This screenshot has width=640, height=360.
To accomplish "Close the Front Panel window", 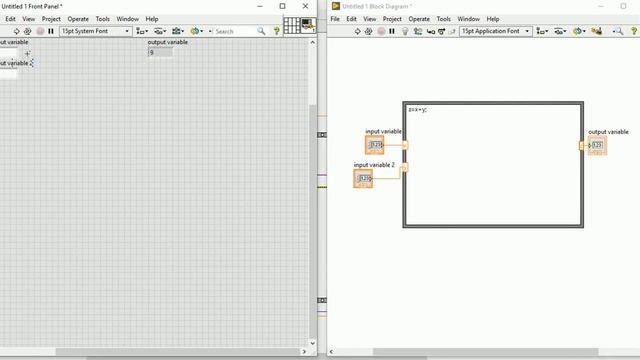I will tap(305, 6).
